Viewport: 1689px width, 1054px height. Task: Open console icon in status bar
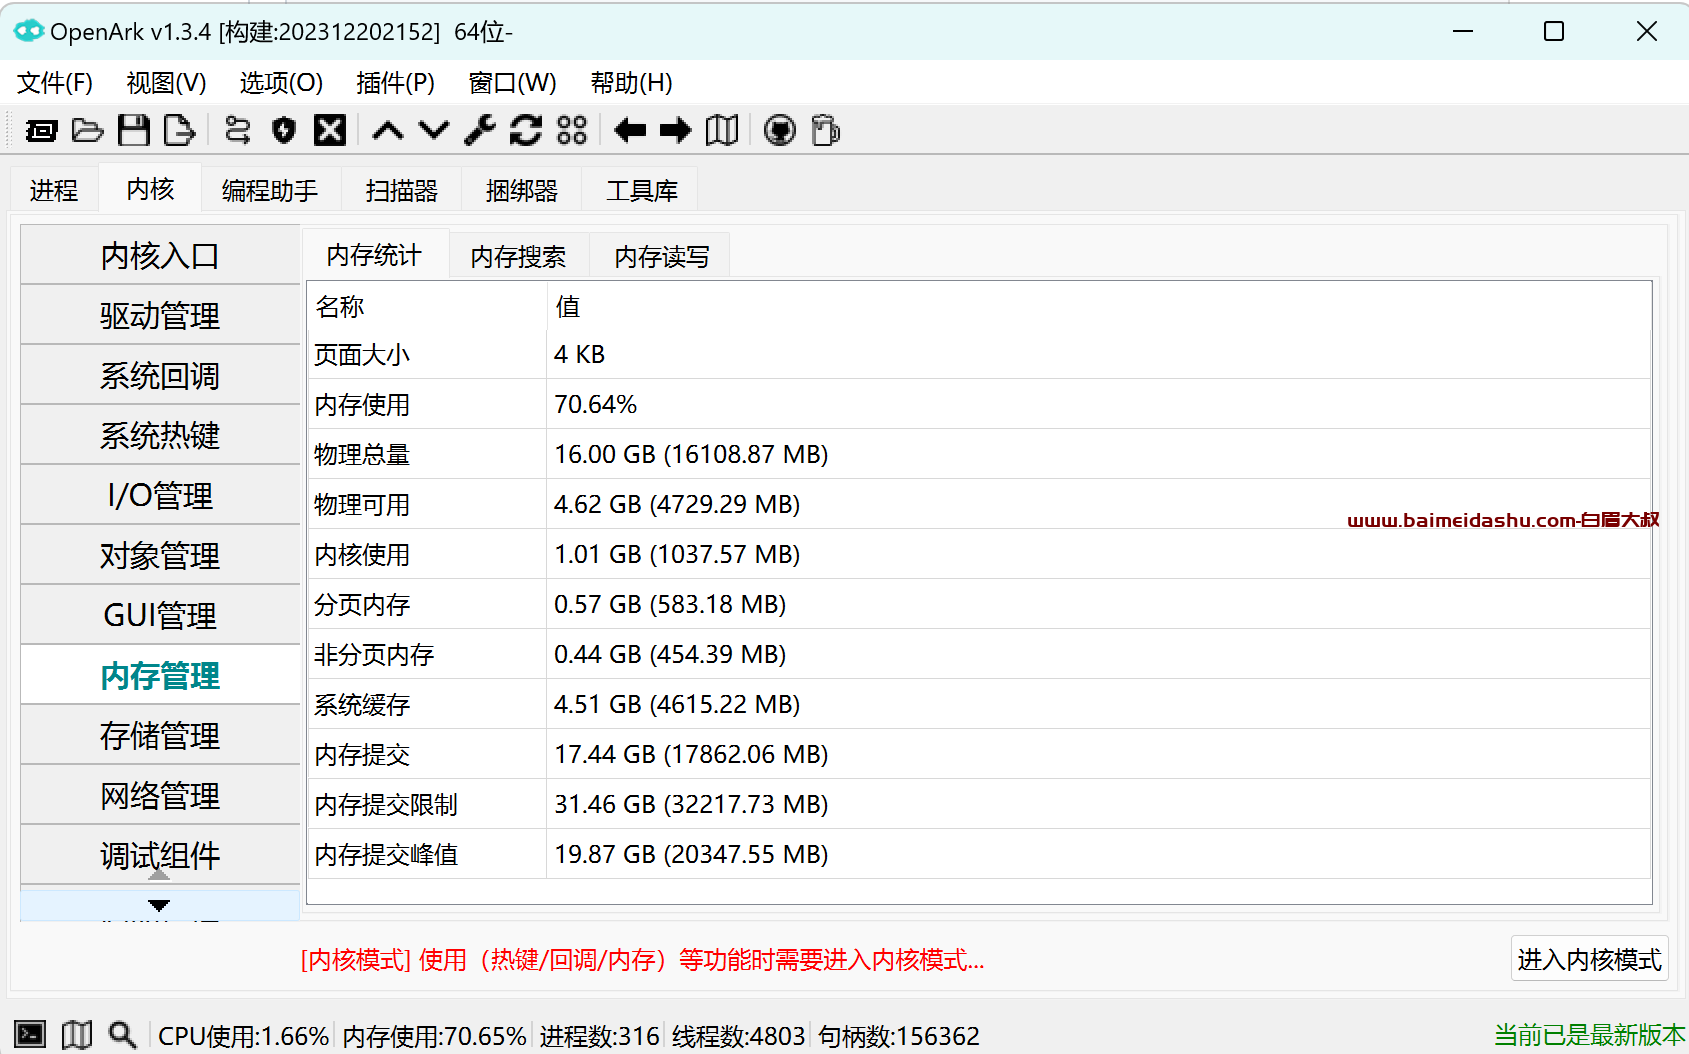pos(30,1035)
